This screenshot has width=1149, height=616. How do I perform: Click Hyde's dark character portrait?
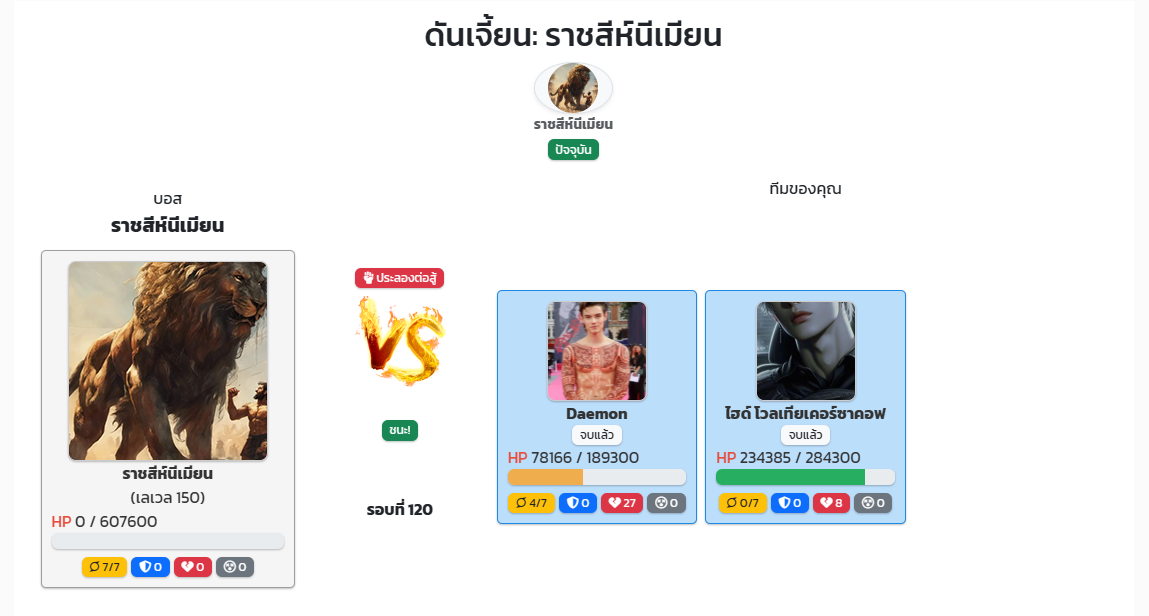(x=805, y=351)
